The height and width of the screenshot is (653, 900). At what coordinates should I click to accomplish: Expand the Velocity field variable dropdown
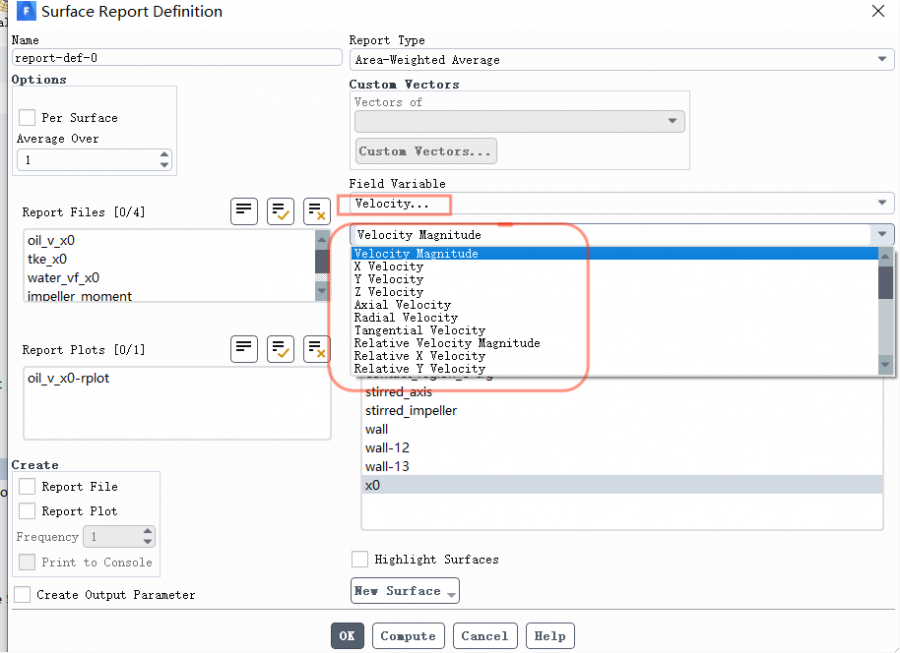[x=620, y=204]
